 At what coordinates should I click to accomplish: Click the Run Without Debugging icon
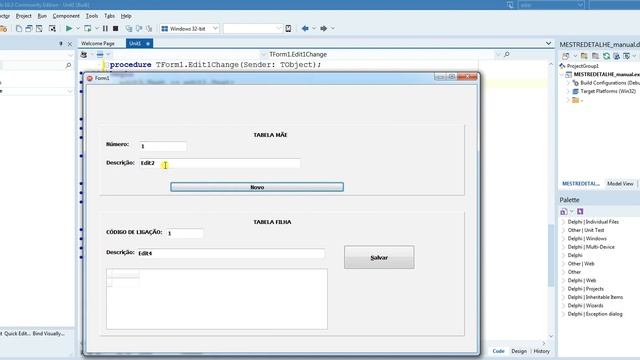pos(87,28)
